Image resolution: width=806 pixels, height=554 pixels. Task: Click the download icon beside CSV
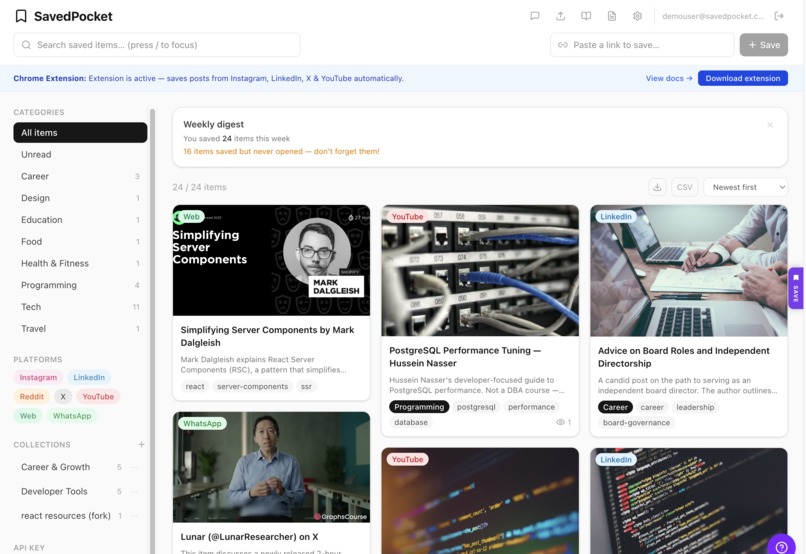pyautogui.click(x=657, y=187)
